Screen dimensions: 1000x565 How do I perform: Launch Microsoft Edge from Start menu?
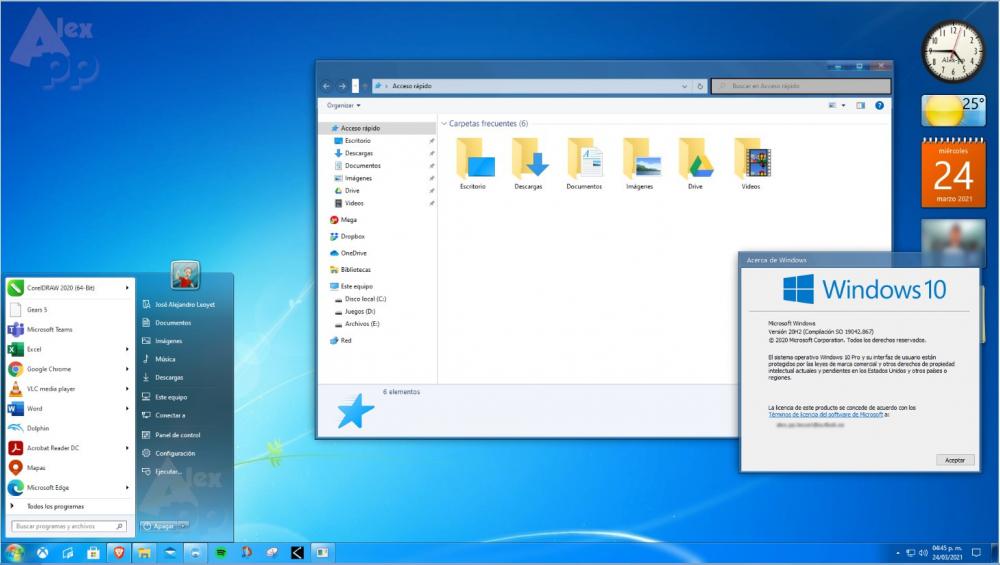point(70,488)
